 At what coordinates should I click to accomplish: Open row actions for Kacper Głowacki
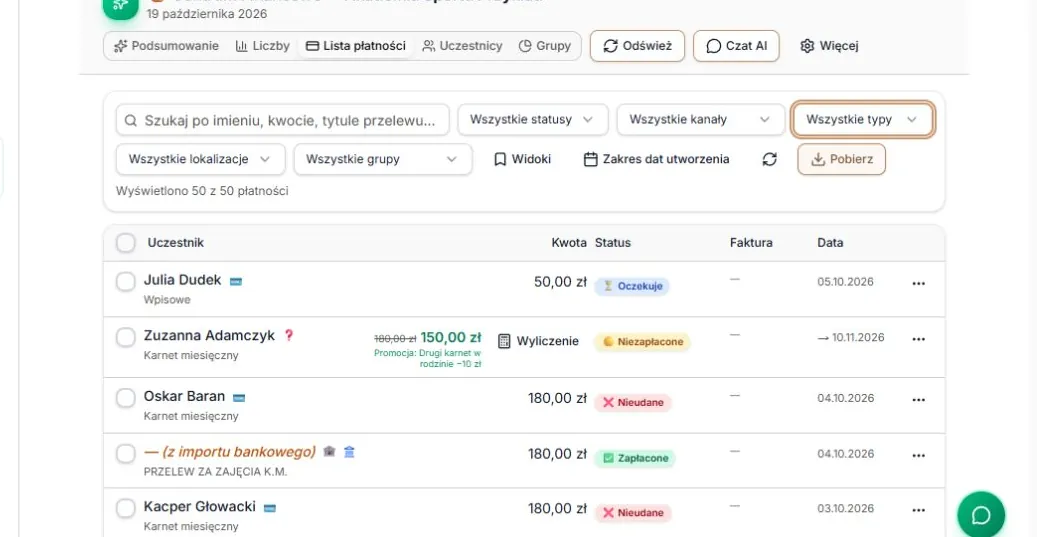(919, 510)
